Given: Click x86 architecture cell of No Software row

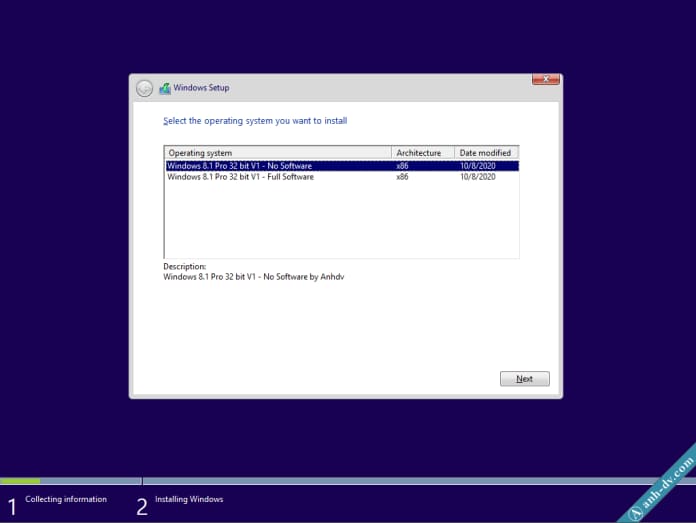Looking at the screenshot, I should (403, 166).
